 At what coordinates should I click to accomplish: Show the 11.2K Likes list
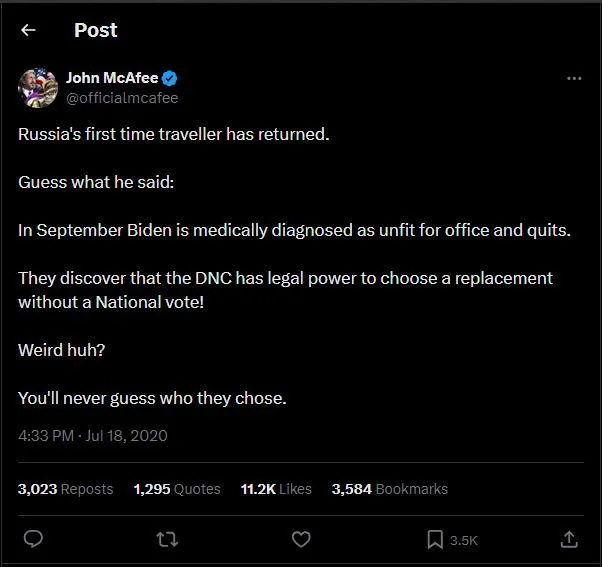point(276,489)
